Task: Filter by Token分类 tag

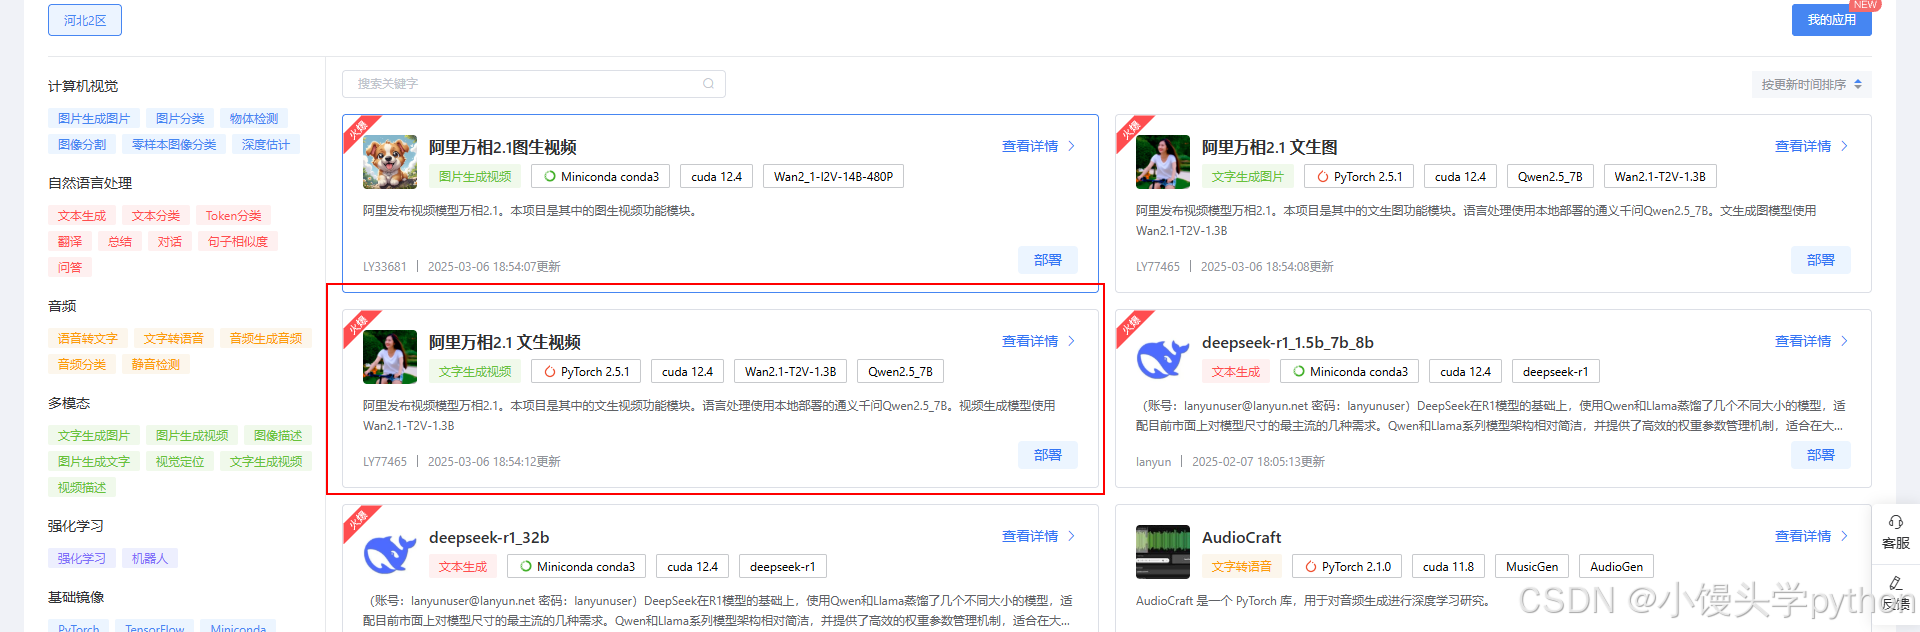Action: [x=233, y=215]
